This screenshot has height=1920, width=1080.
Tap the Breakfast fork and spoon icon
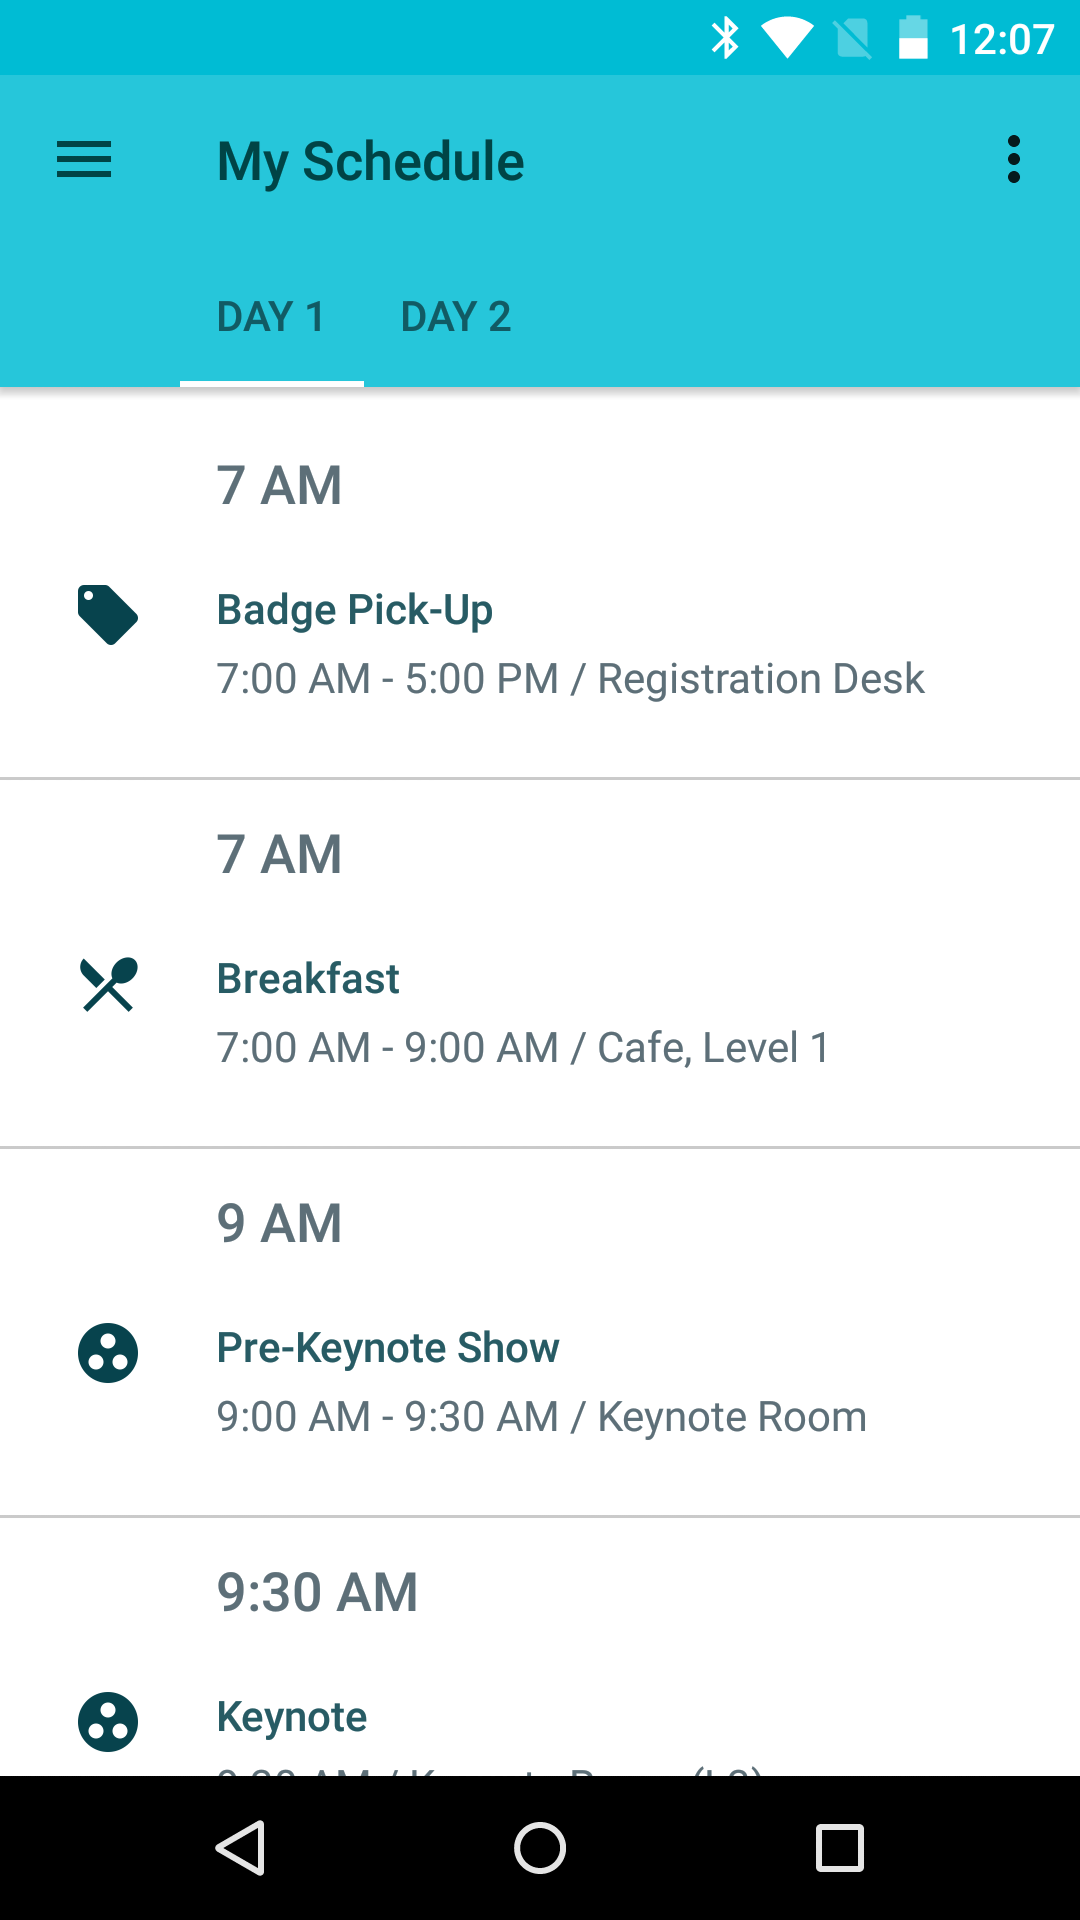point(108,984)
